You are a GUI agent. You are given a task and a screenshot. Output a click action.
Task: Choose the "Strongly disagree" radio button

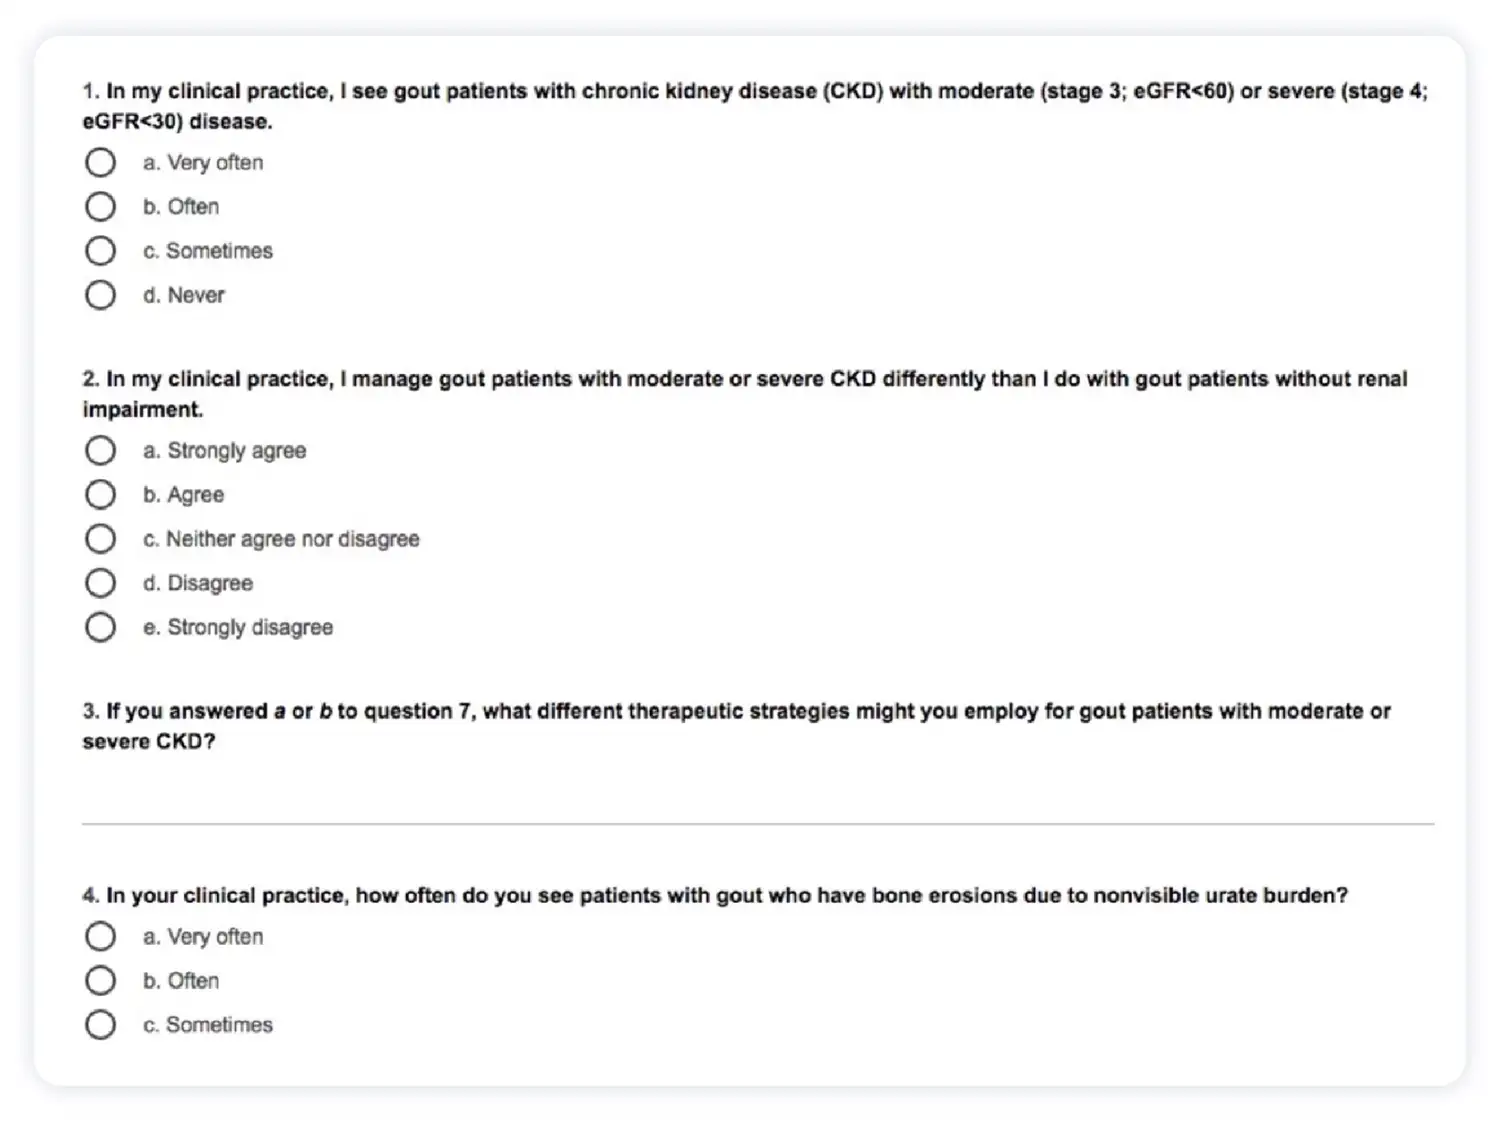pyautogui.click(x=100, y=627)
